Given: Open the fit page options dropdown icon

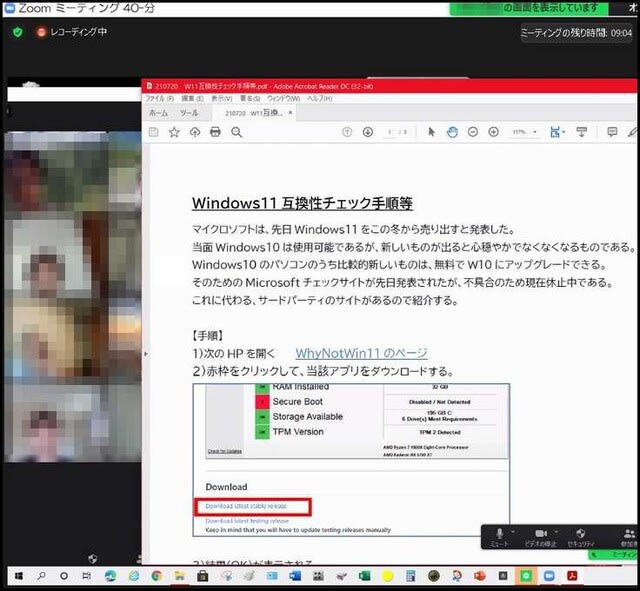Looking at the screenshot, I should click(557, 132).
